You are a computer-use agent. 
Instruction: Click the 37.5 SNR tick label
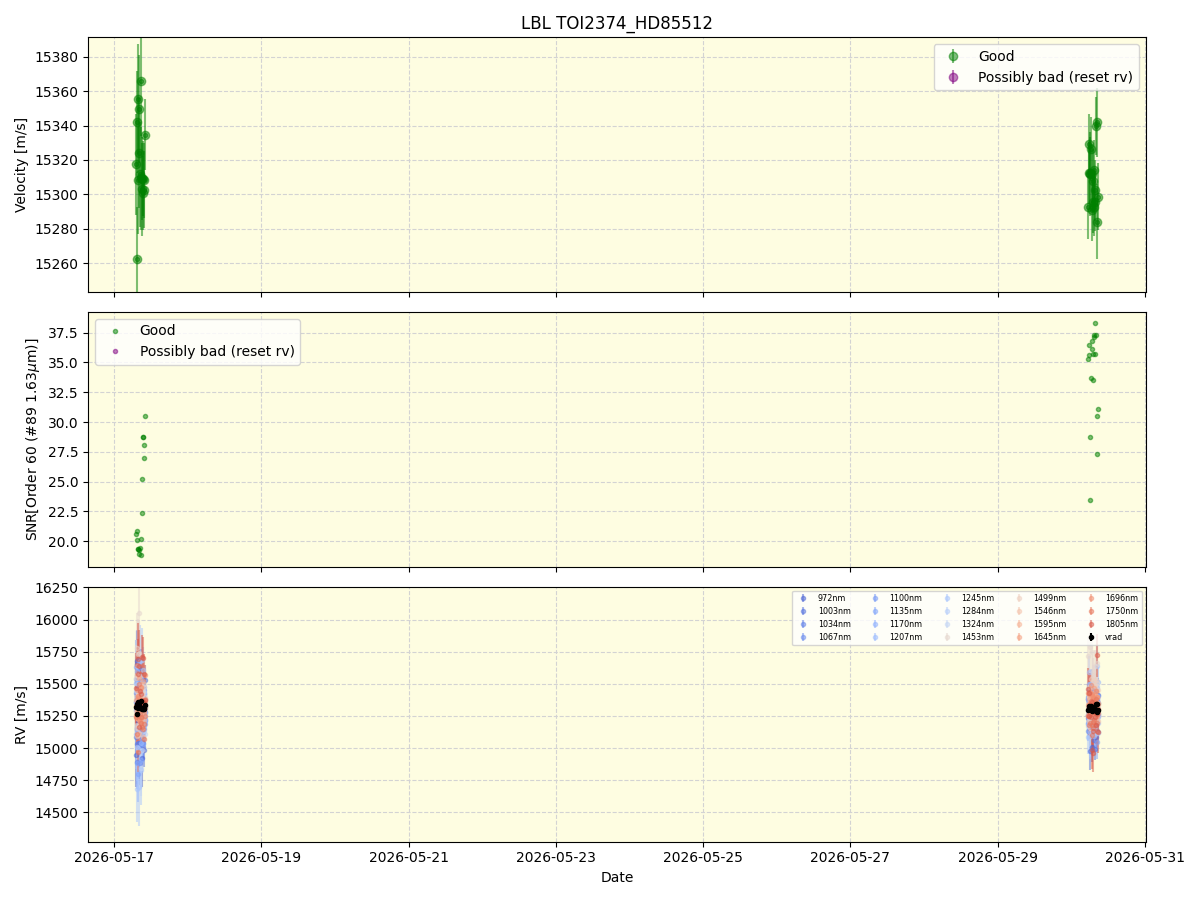(x=65, y=334)
